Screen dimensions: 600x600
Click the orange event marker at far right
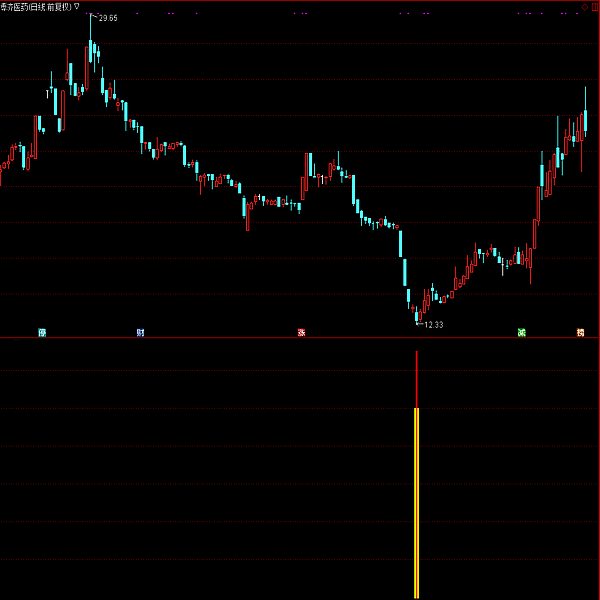pos(580,332)
